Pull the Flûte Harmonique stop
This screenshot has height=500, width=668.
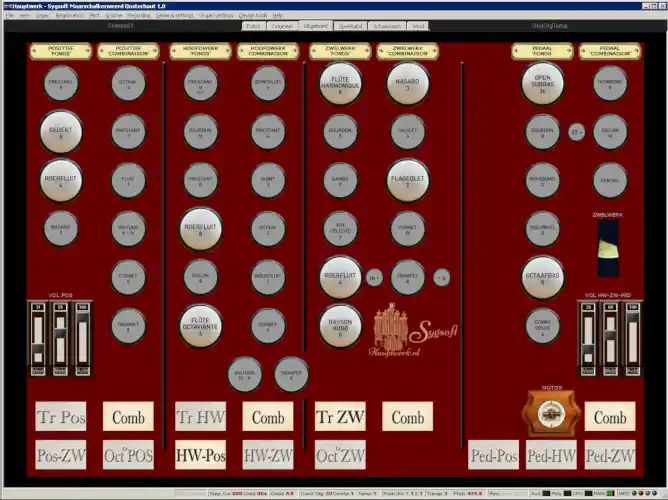click(x=340, y=84)
